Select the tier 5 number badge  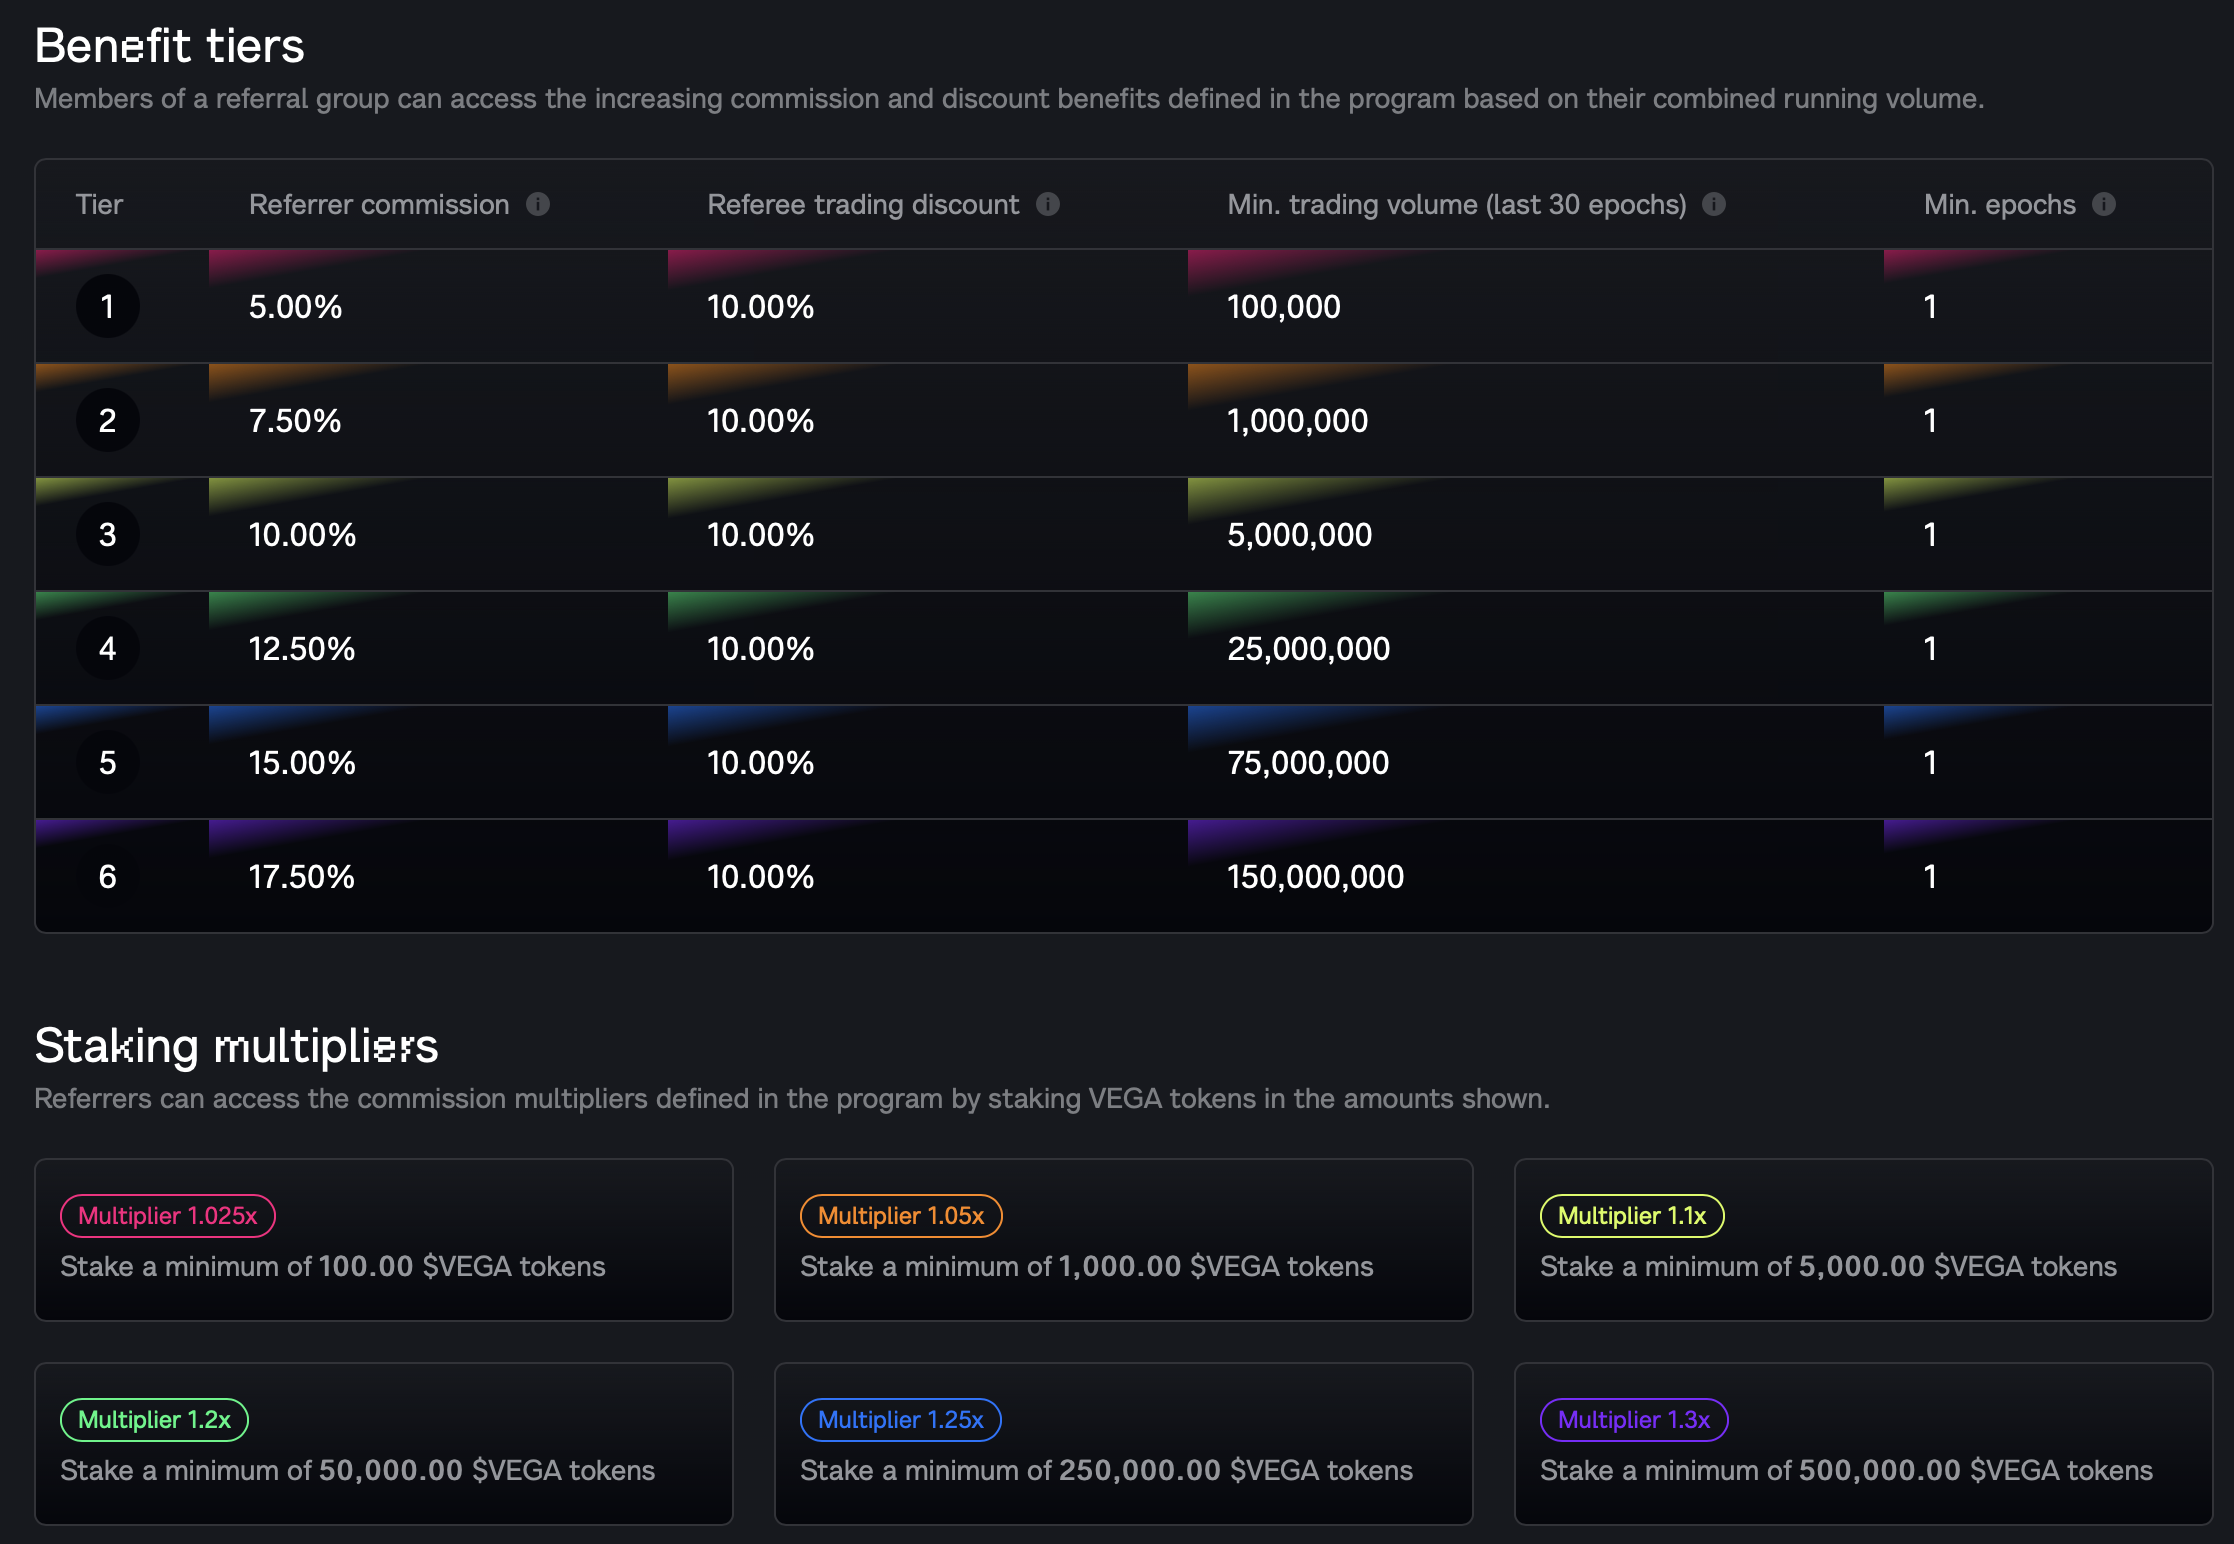pyautogui.click(x=107, y=762)
